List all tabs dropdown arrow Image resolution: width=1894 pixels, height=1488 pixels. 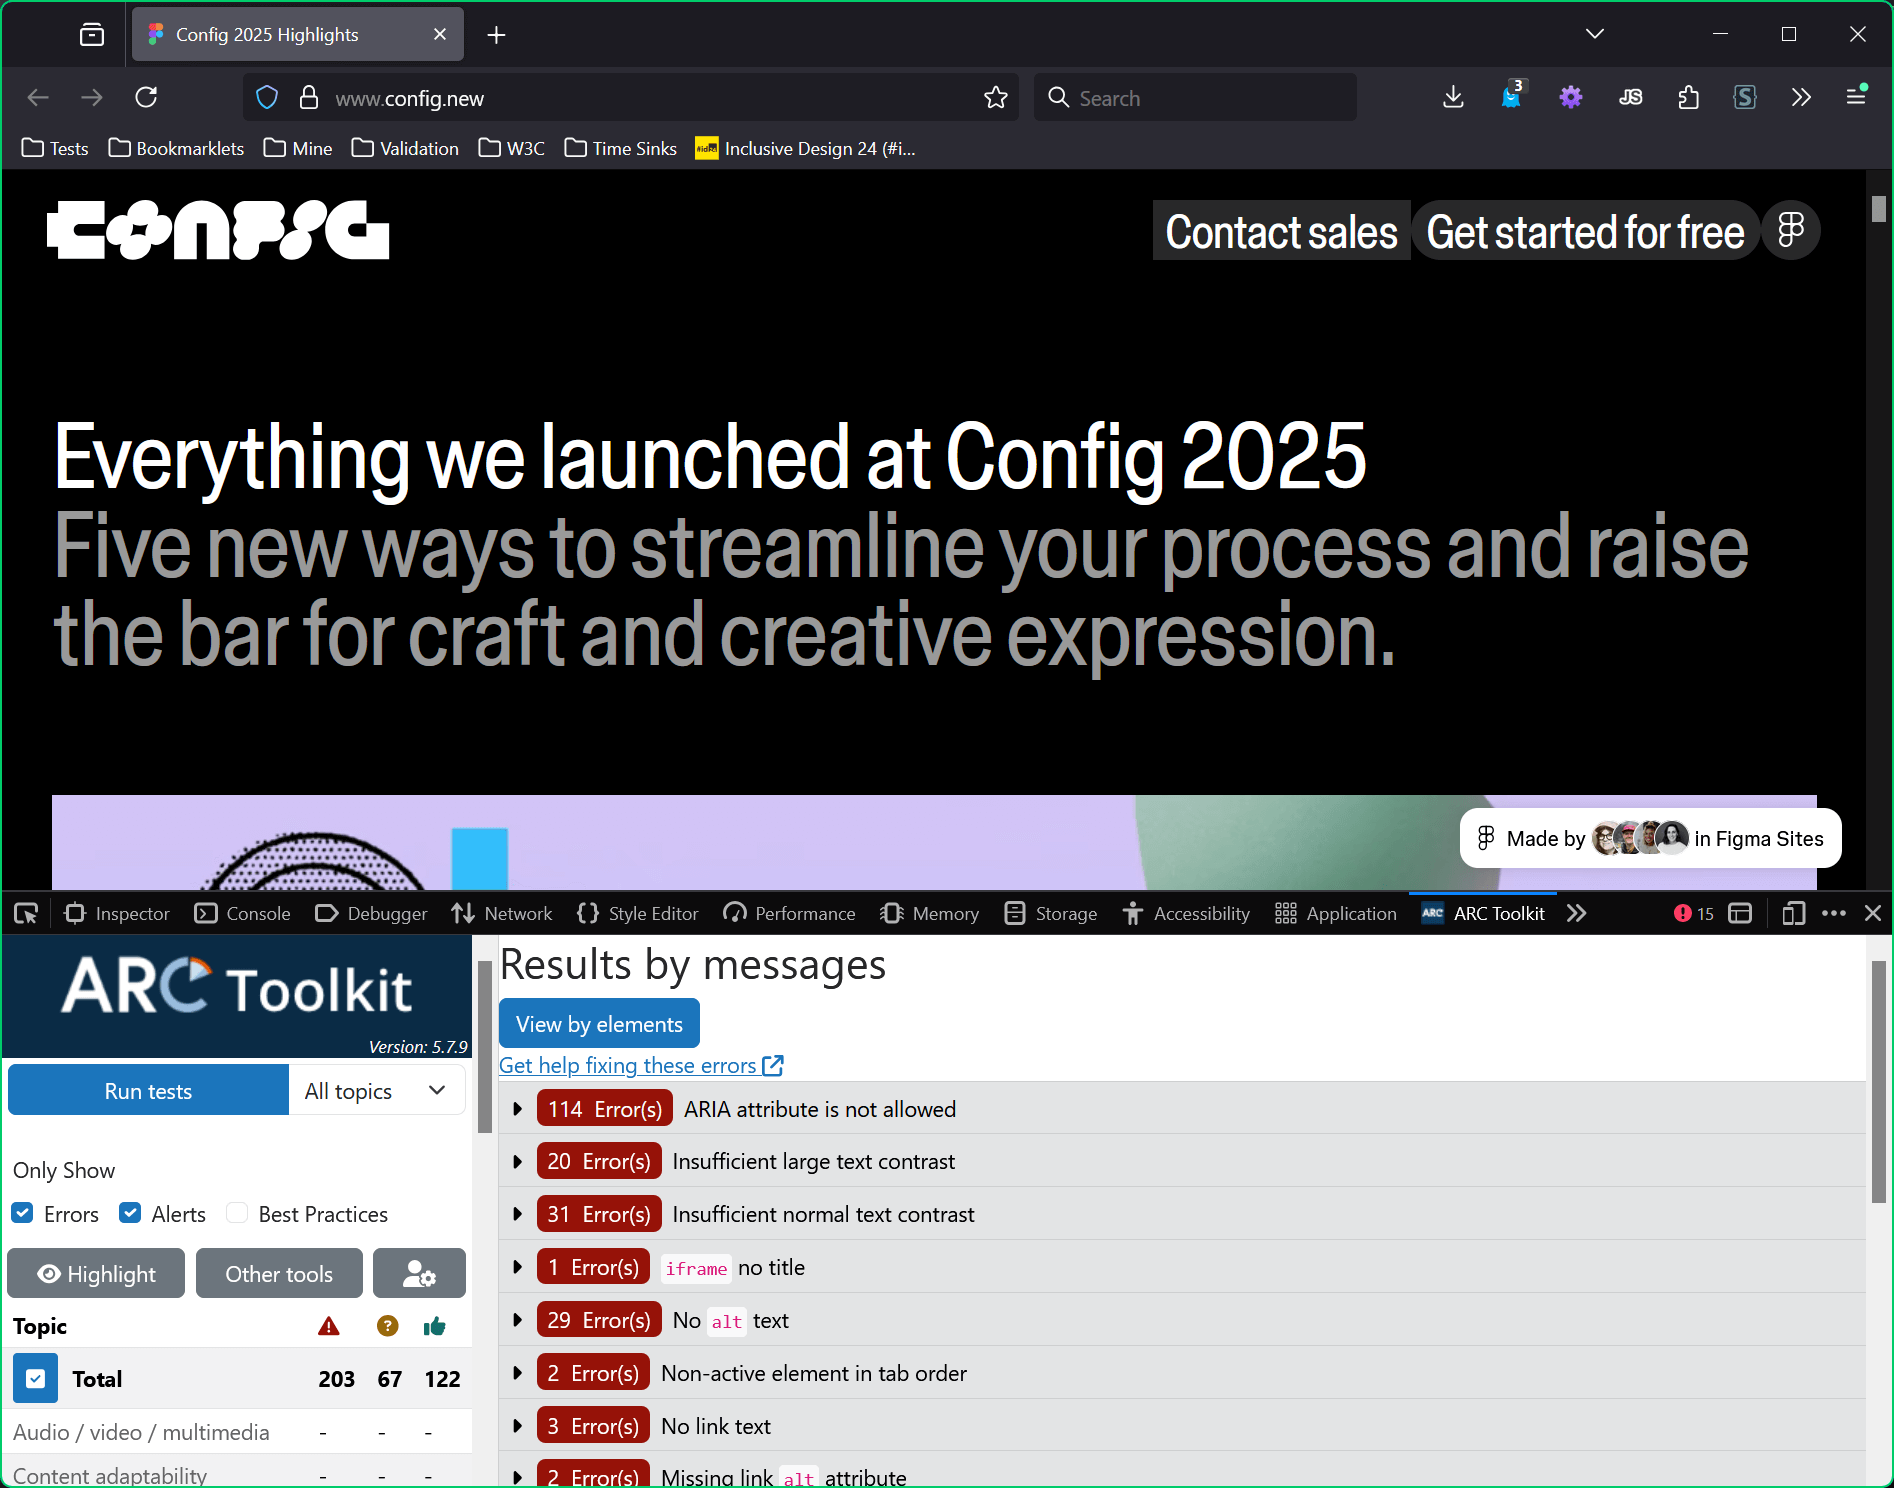pos(1595,34)
